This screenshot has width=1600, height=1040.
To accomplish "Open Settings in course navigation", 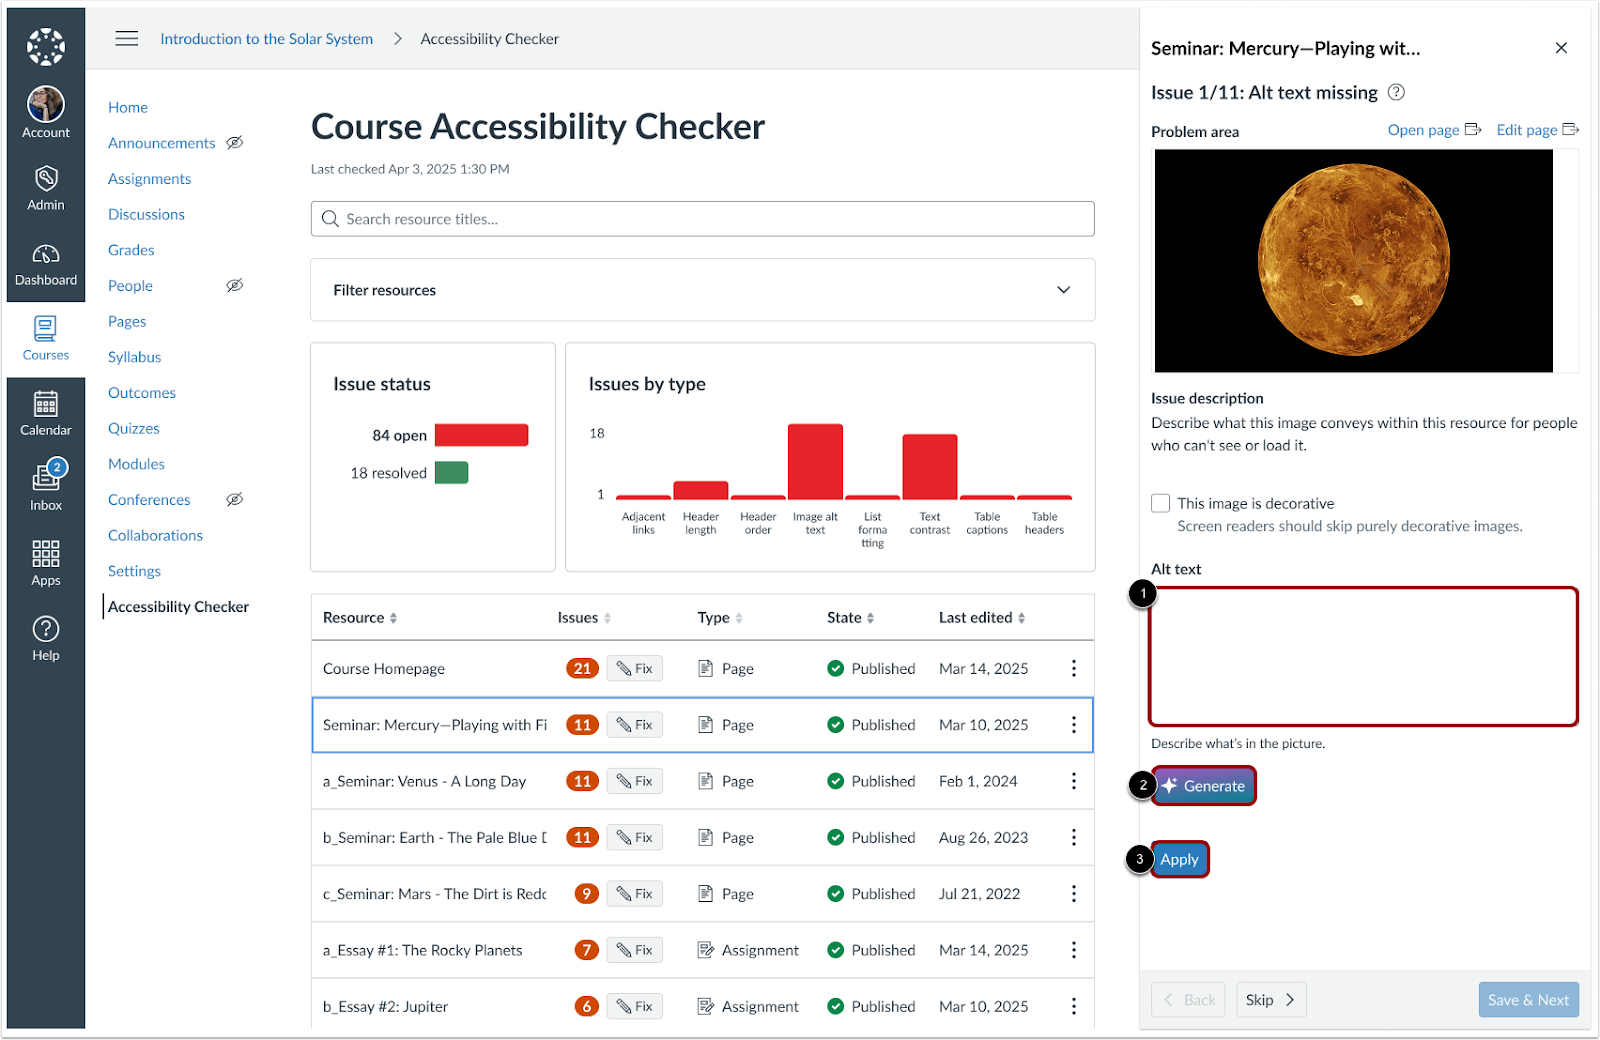I will pos(135,571).
